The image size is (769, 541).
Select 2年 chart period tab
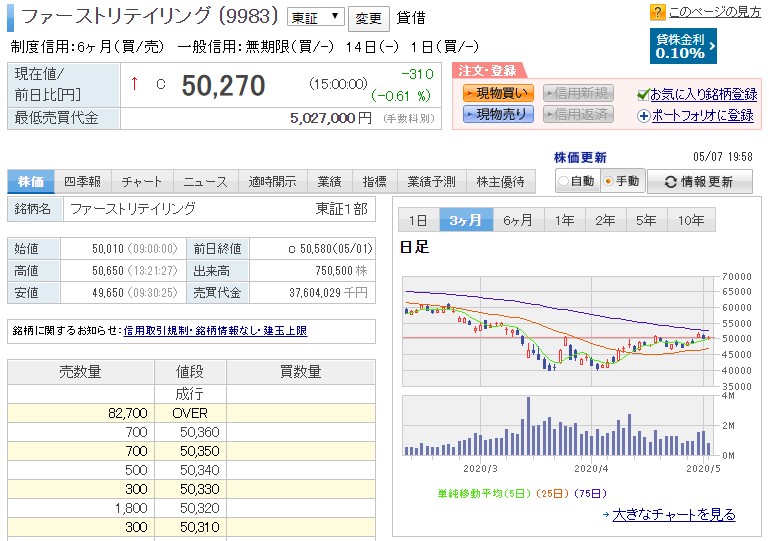tap(605, 220)
